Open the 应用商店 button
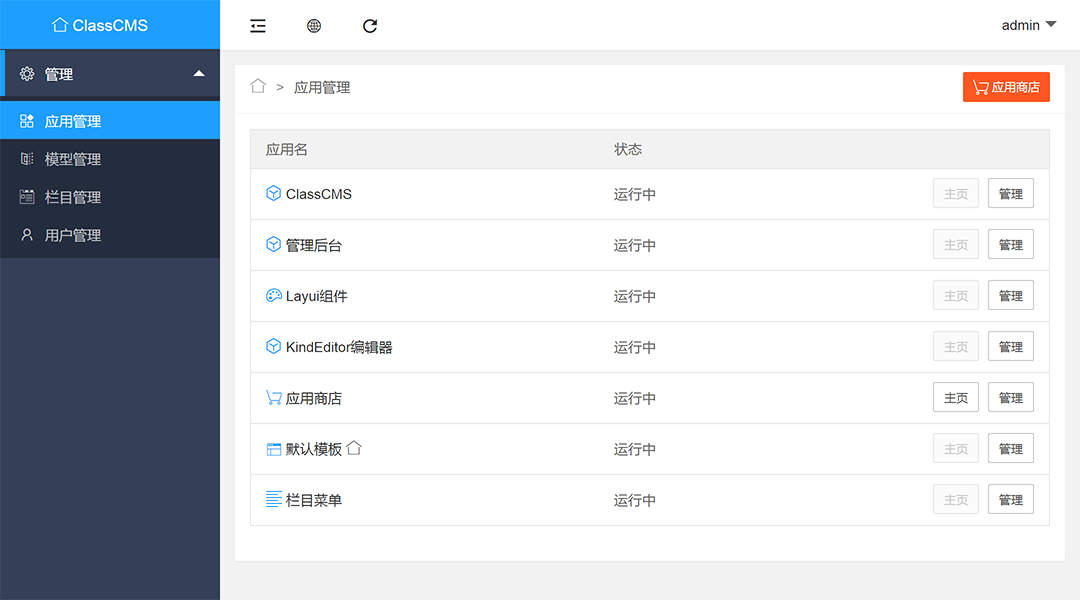The image size is (1080, 600). point(1006,87)
